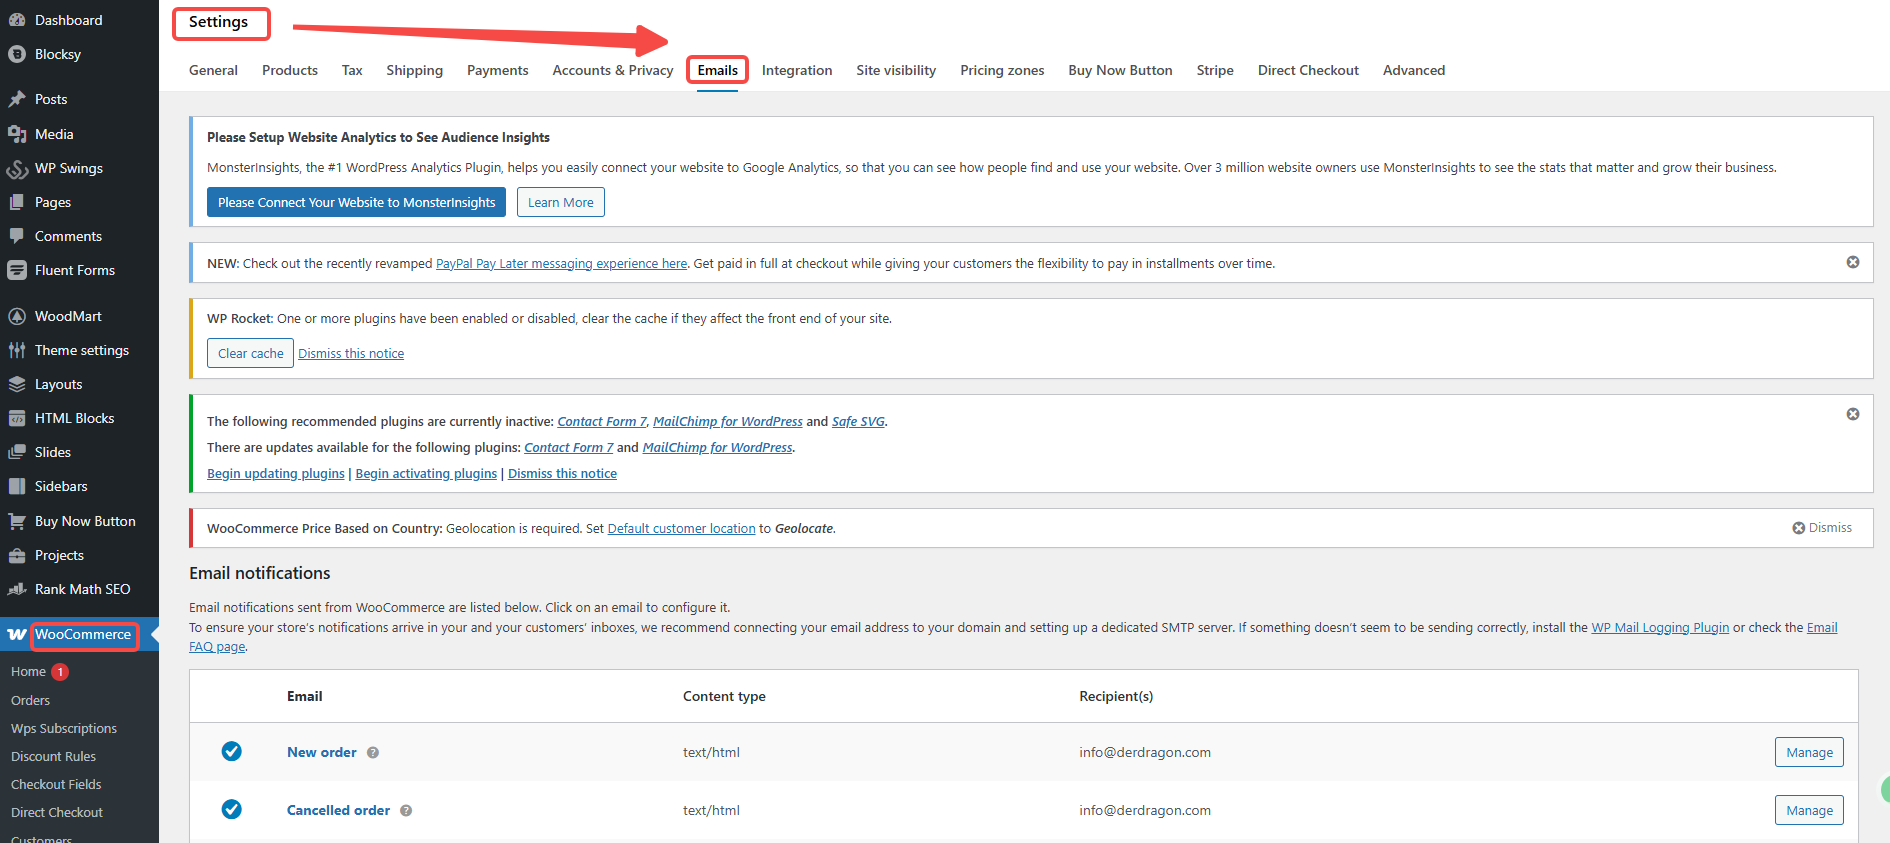Click the Projects briefcase icon
Viewport: 1890px width, 843px height.
click(x=17, y=555)
